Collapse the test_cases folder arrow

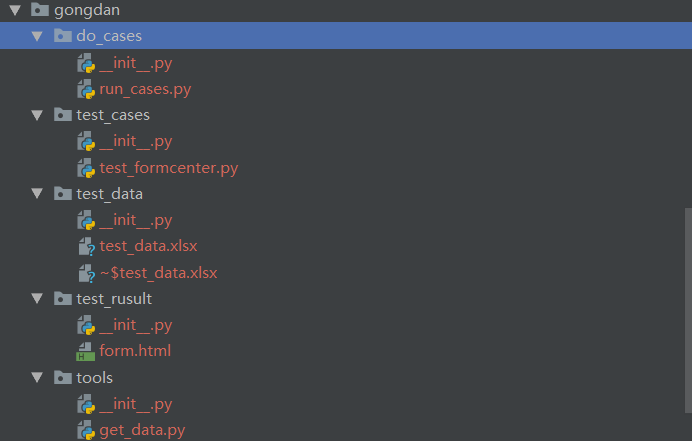[37, 115]
